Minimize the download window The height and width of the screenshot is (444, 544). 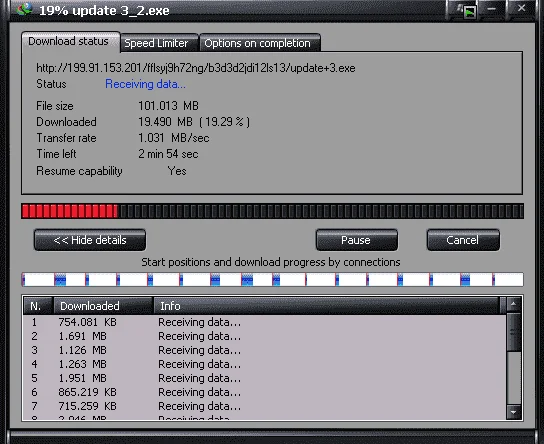491,9
